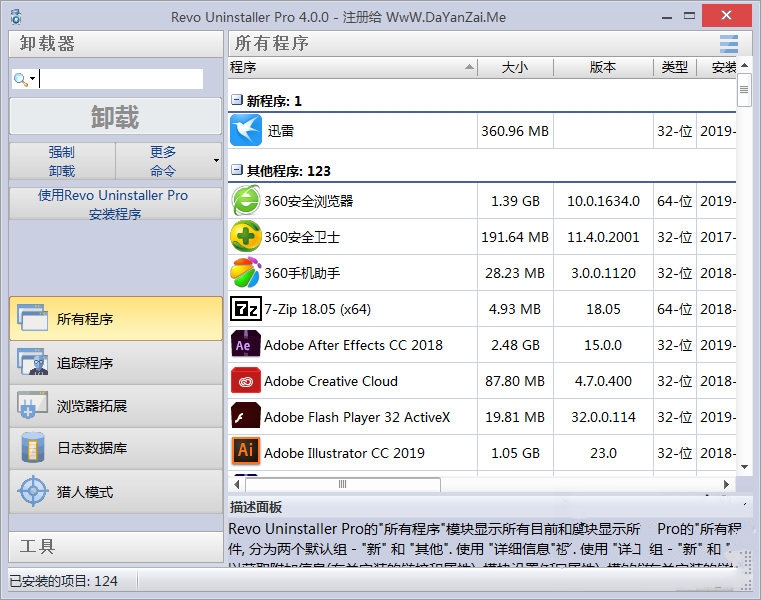Sort by the 程序 column header

tap(352, 67)
